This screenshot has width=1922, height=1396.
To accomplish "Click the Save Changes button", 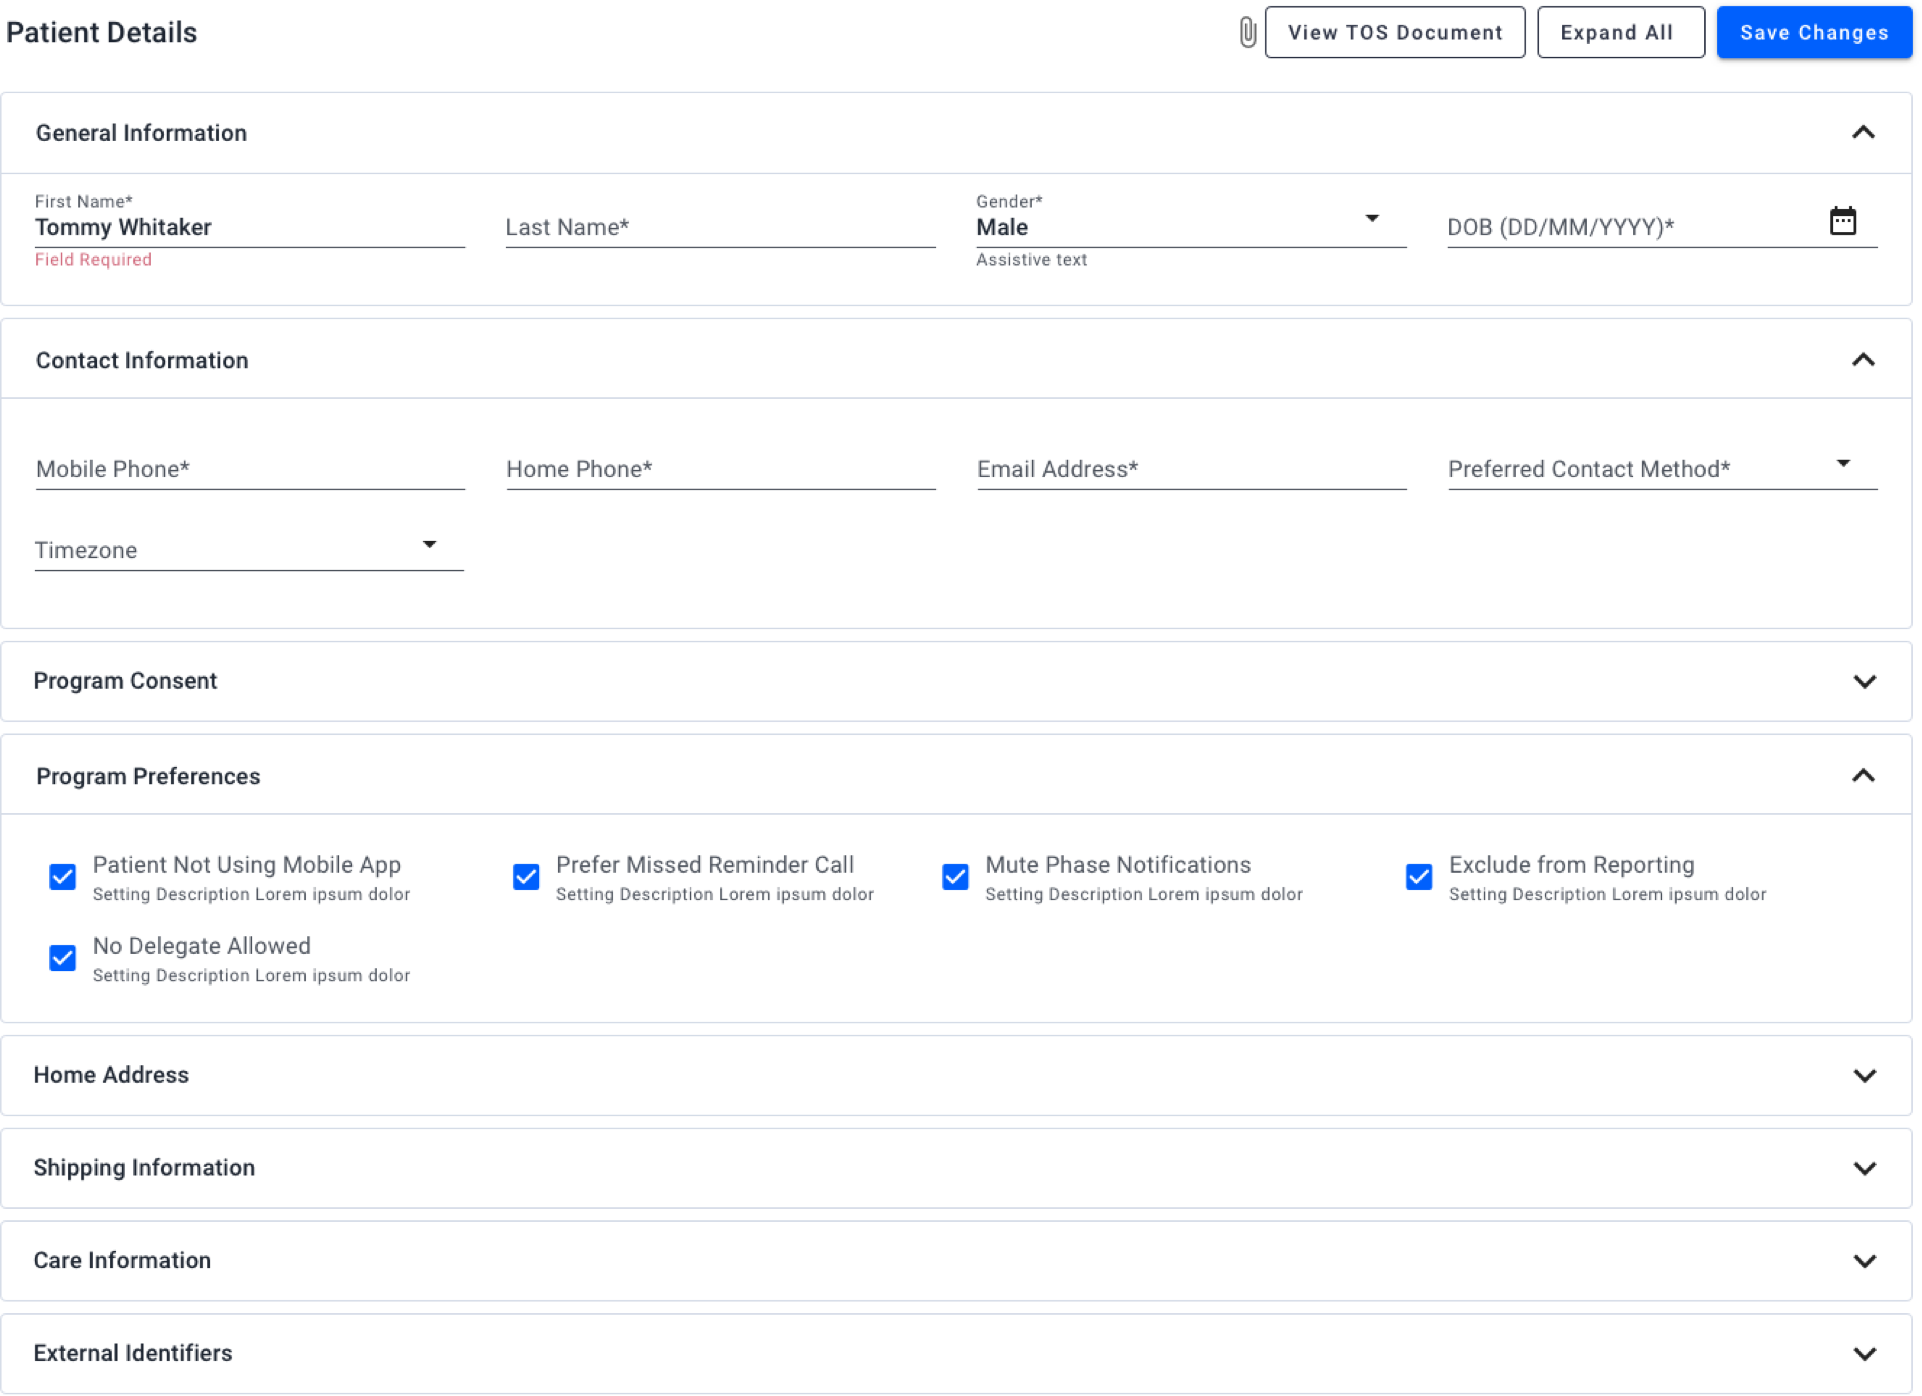I will pos(1814,32).
